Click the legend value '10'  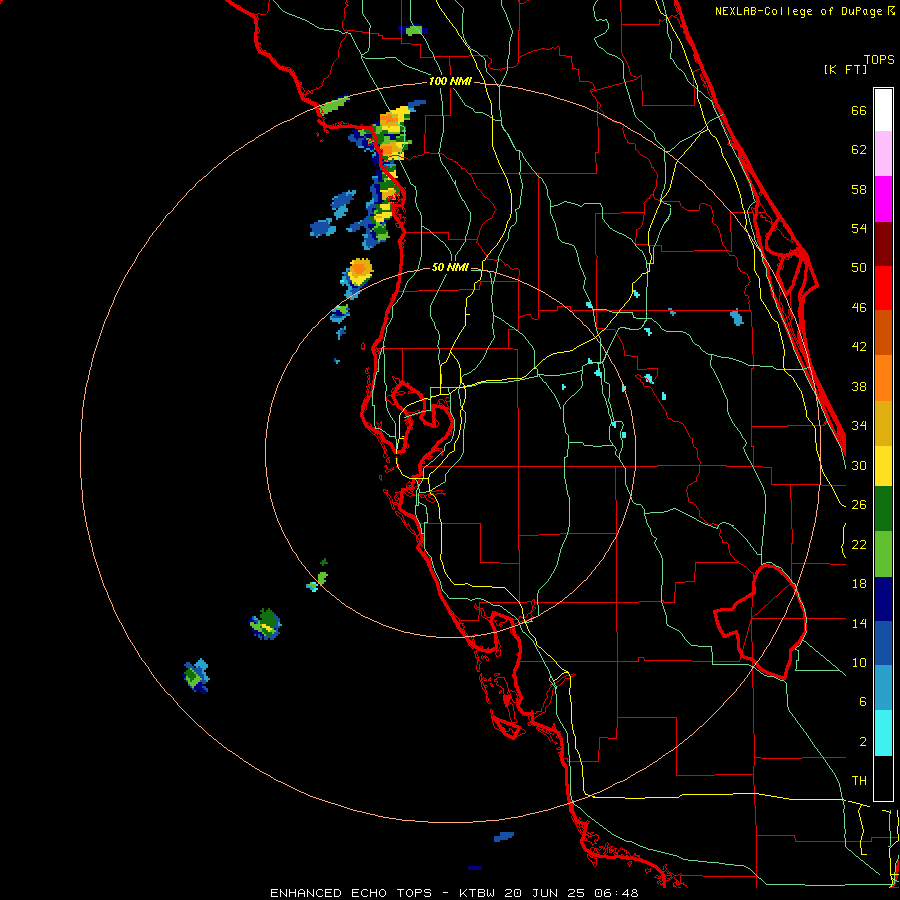coord(859,663)
